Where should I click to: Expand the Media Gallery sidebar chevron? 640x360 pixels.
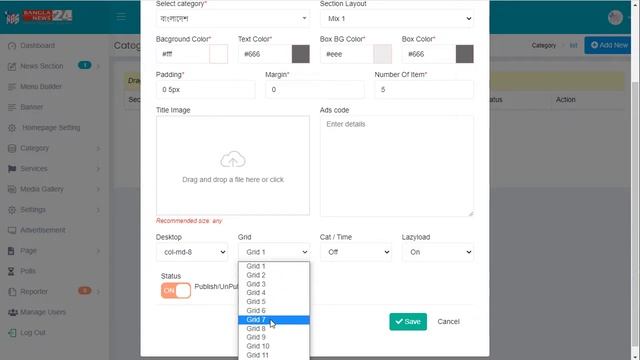98,189
